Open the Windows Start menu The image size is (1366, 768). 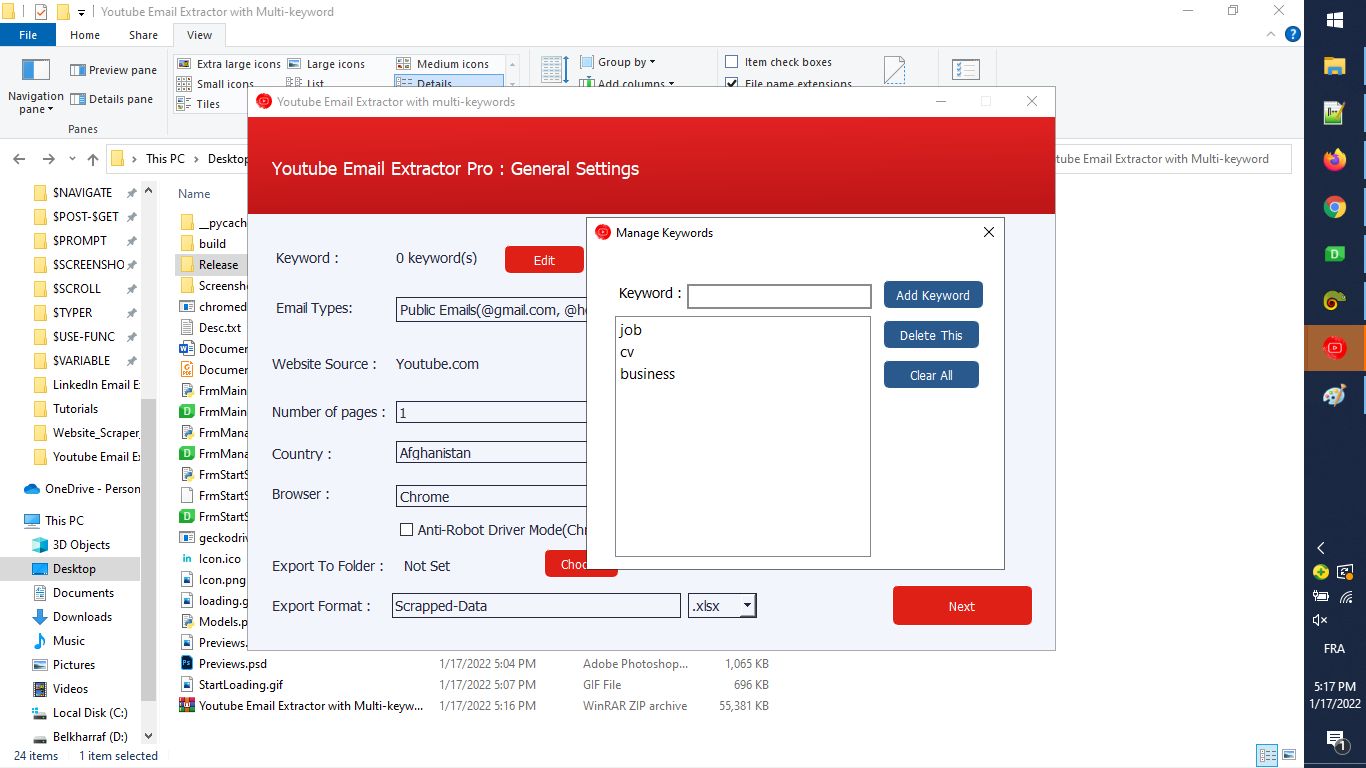tap(1334, 19)
